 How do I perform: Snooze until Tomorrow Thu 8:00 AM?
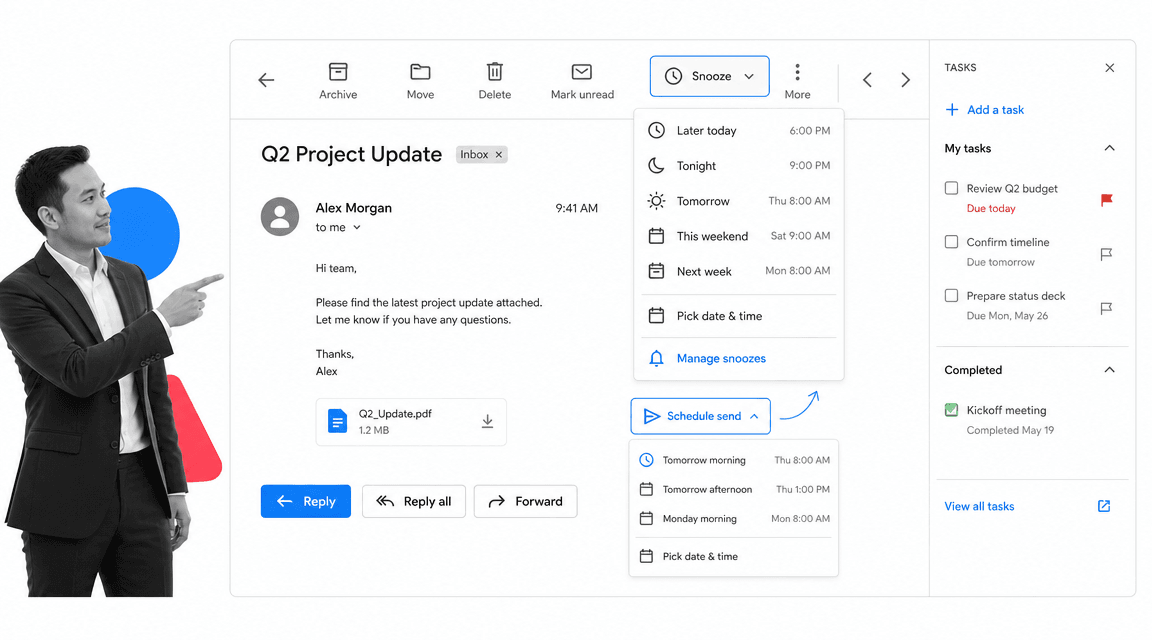[738, 201]
